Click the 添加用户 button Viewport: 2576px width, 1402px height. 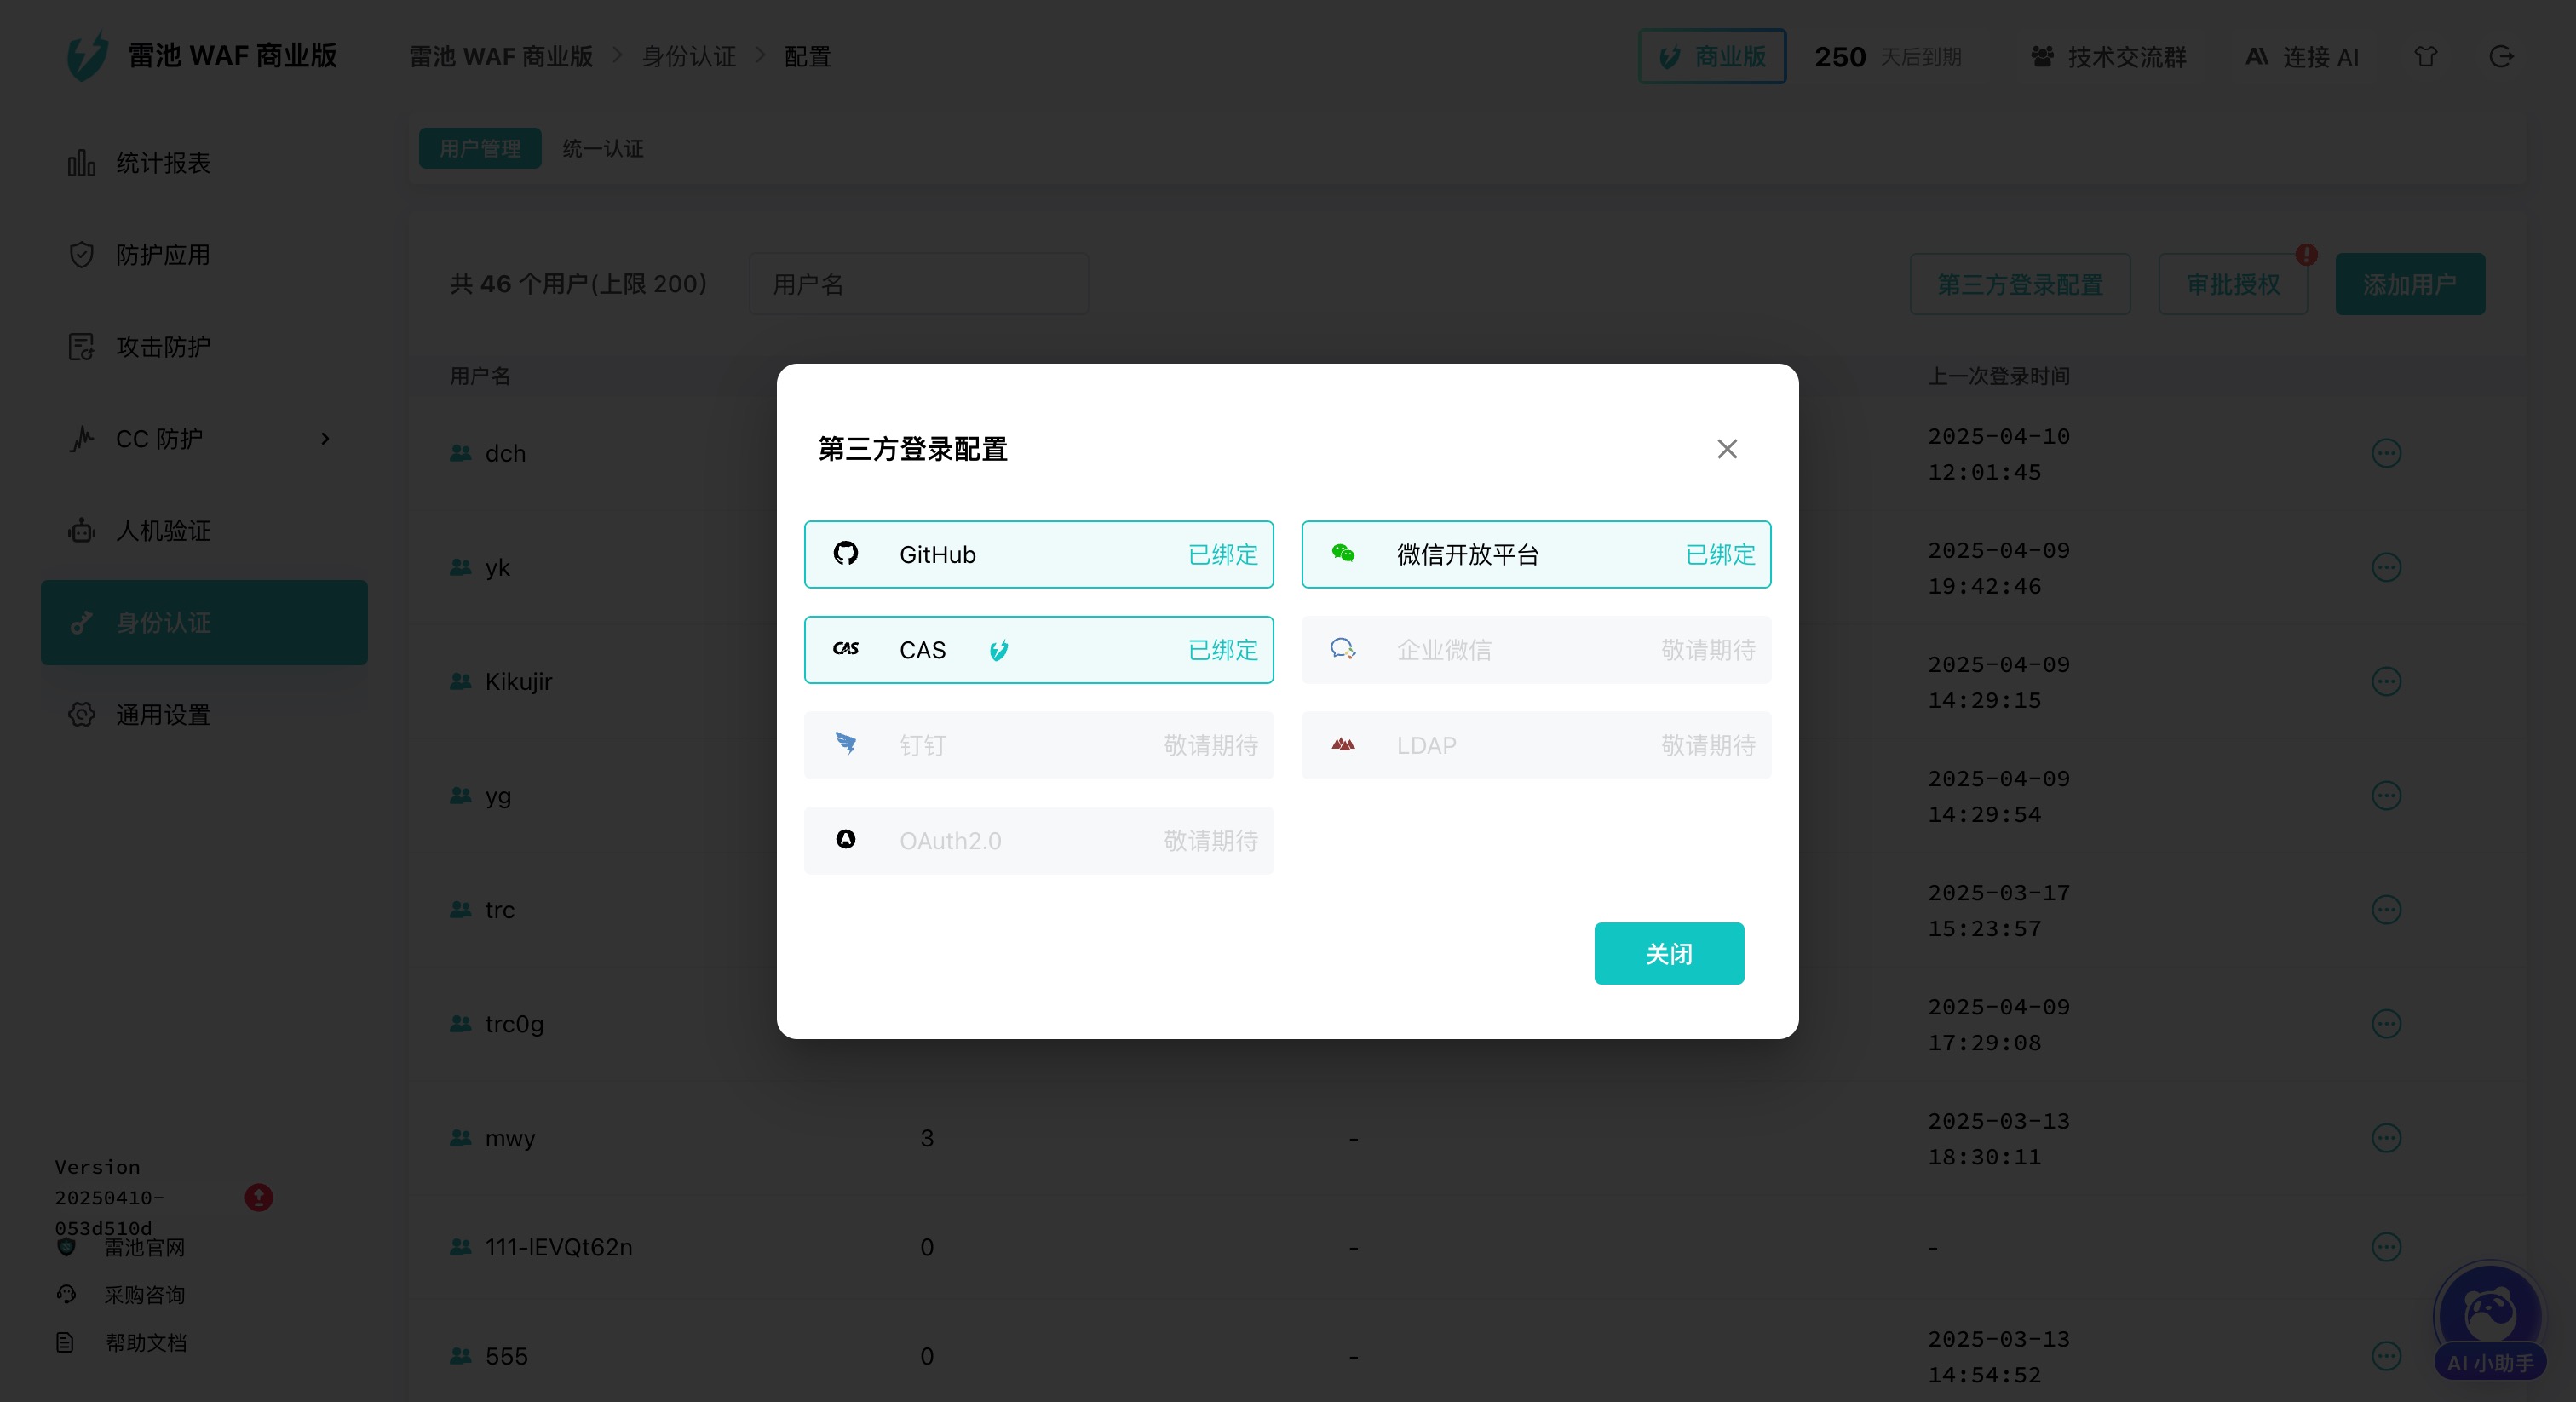(x=2410, y=284)
